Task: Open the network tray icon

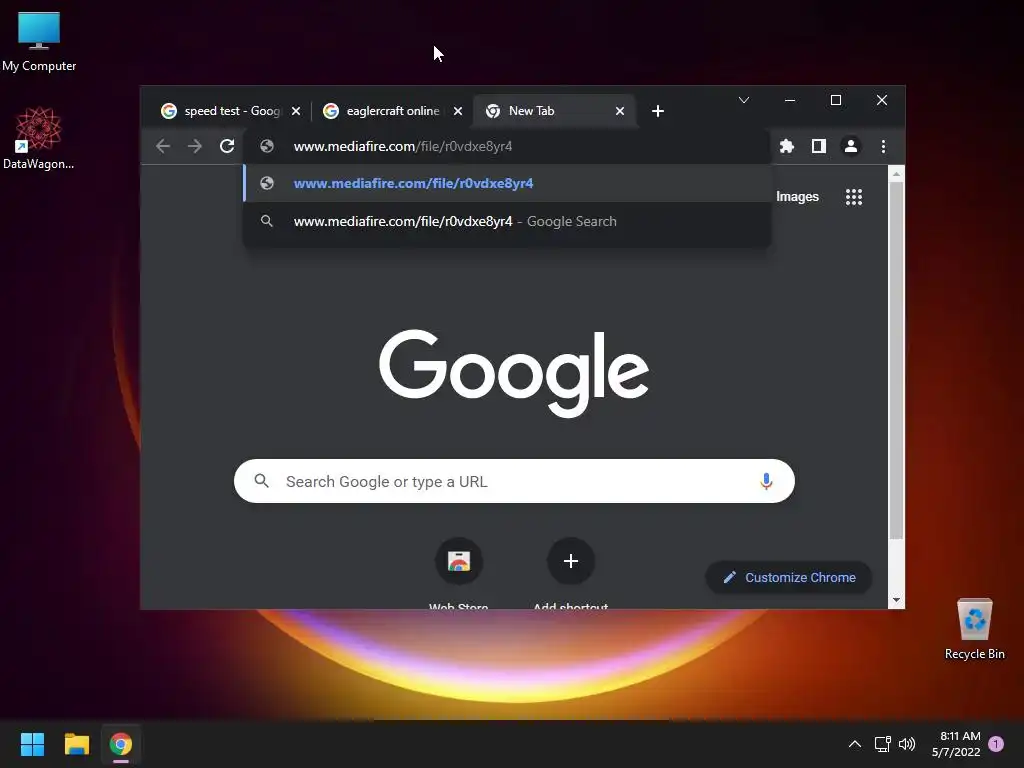Action: (x=882, y=744)
